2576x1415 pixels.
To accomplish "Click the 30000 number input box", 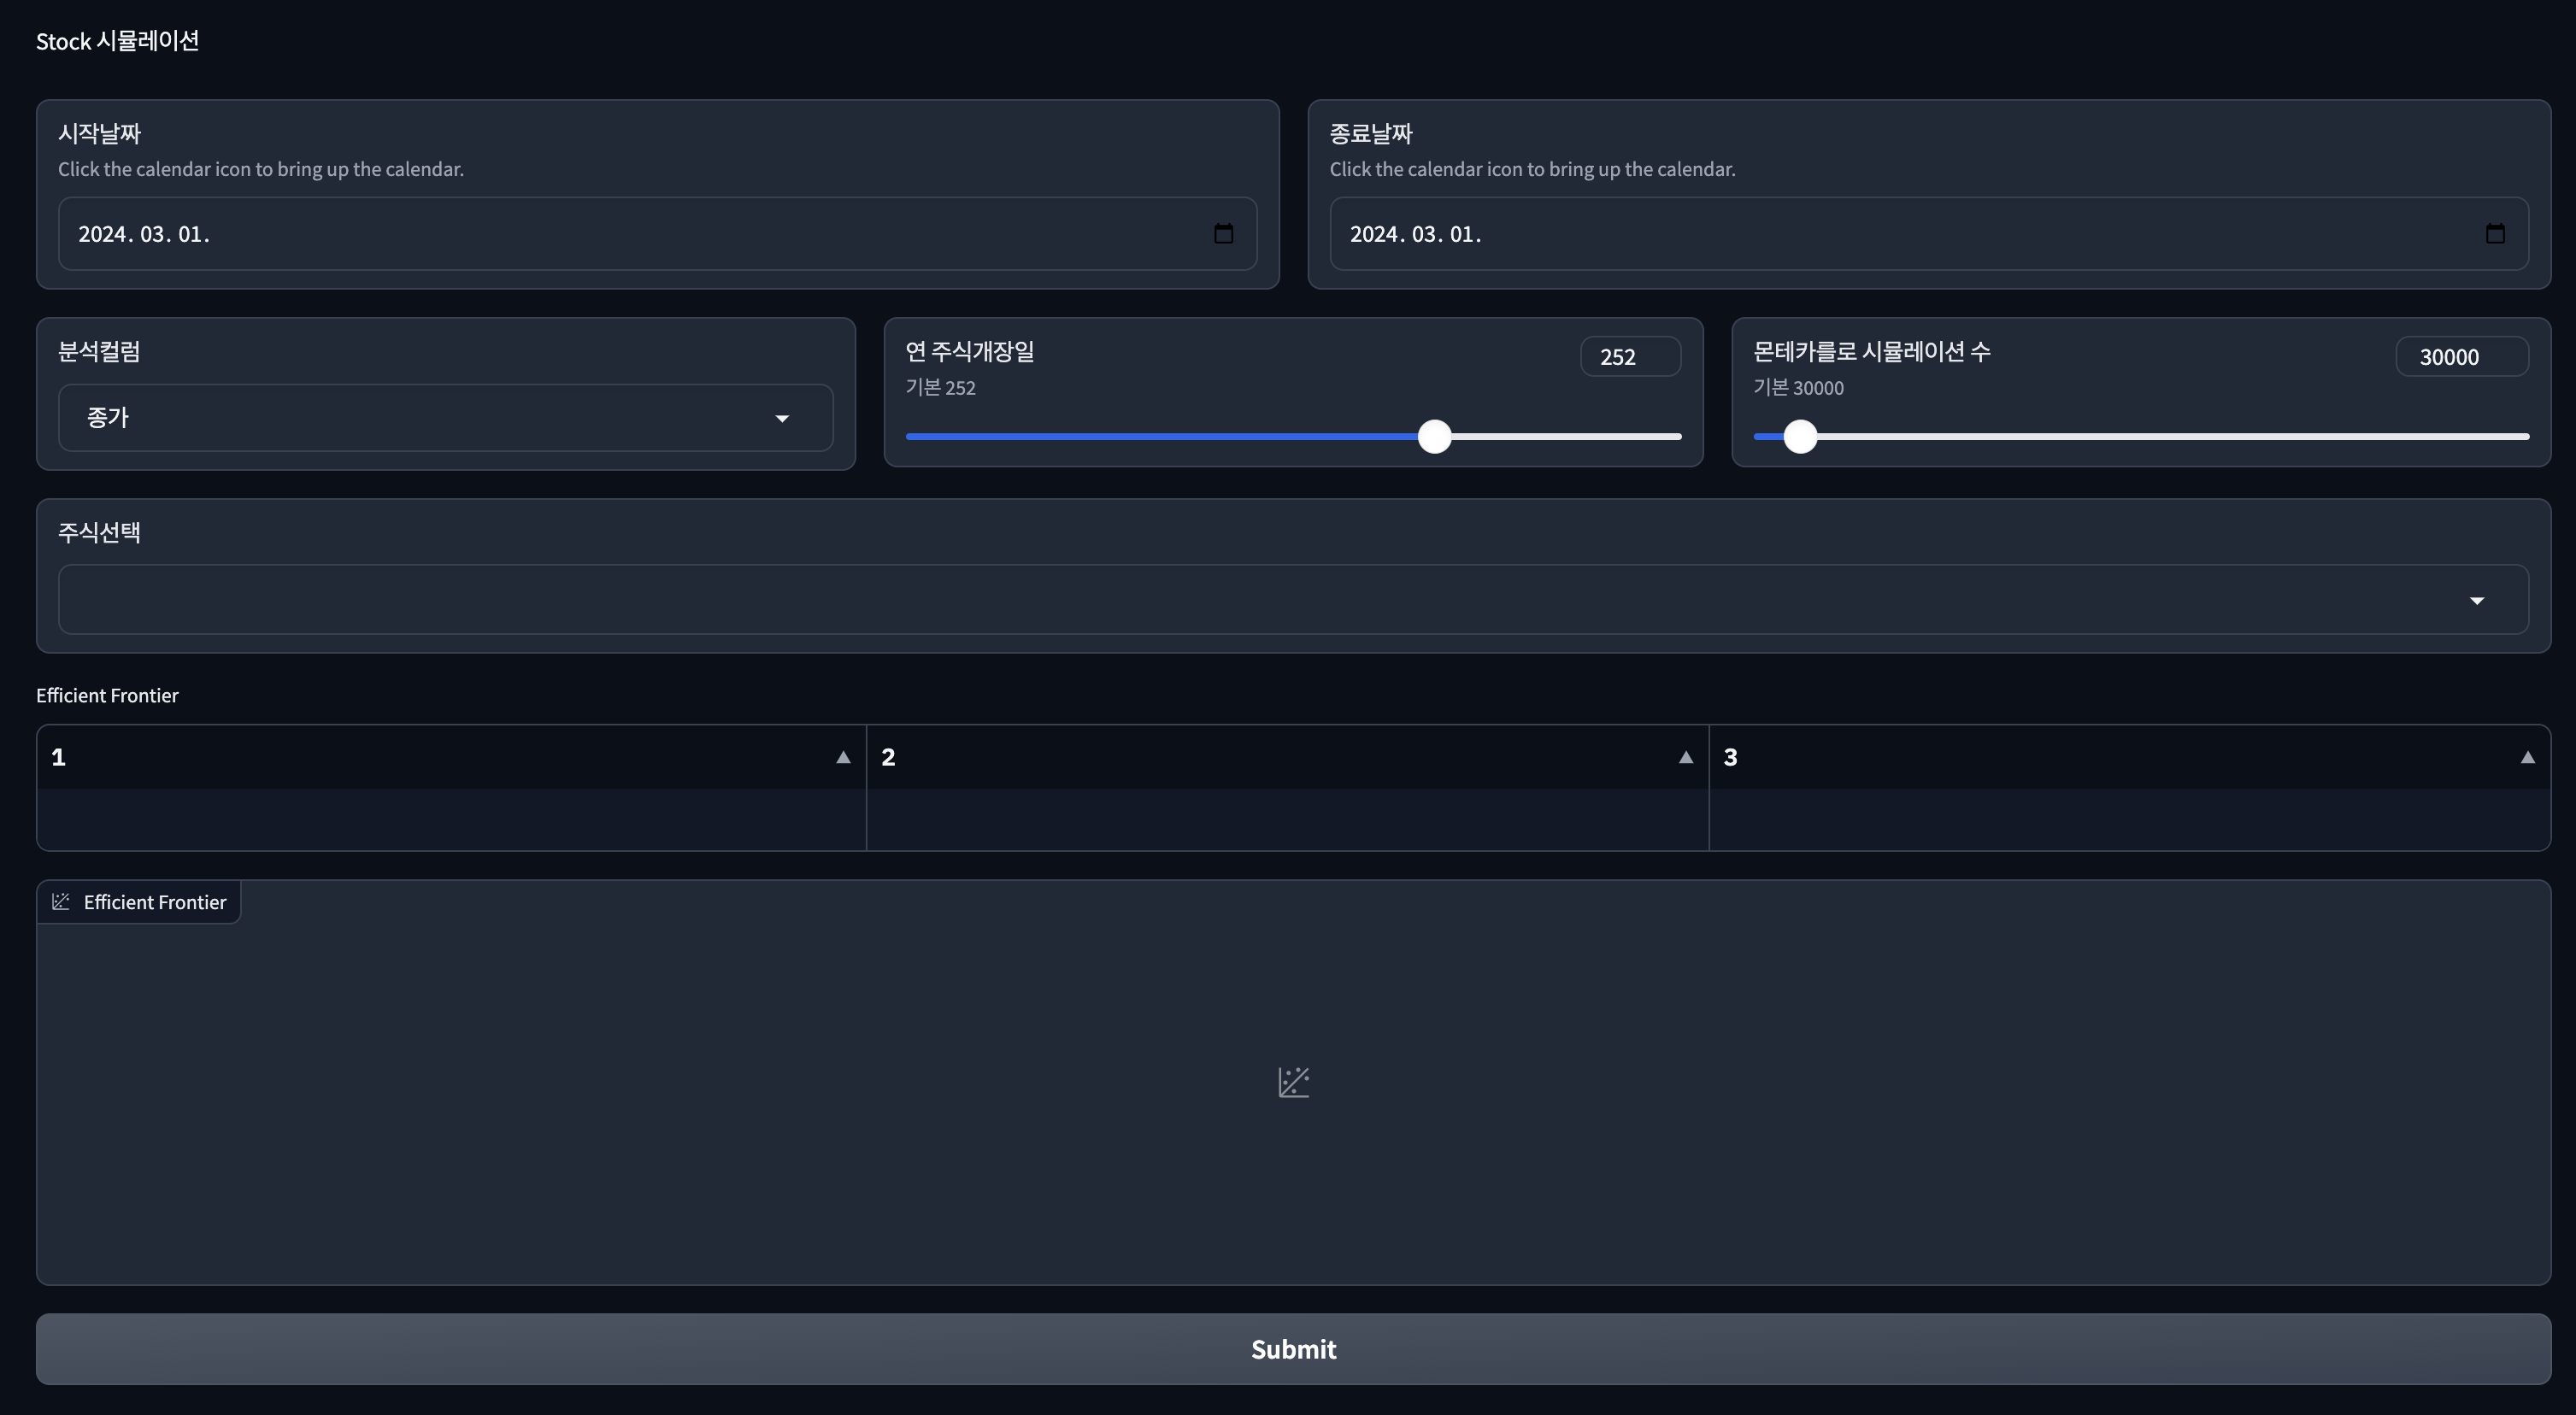I will 2461,357.
